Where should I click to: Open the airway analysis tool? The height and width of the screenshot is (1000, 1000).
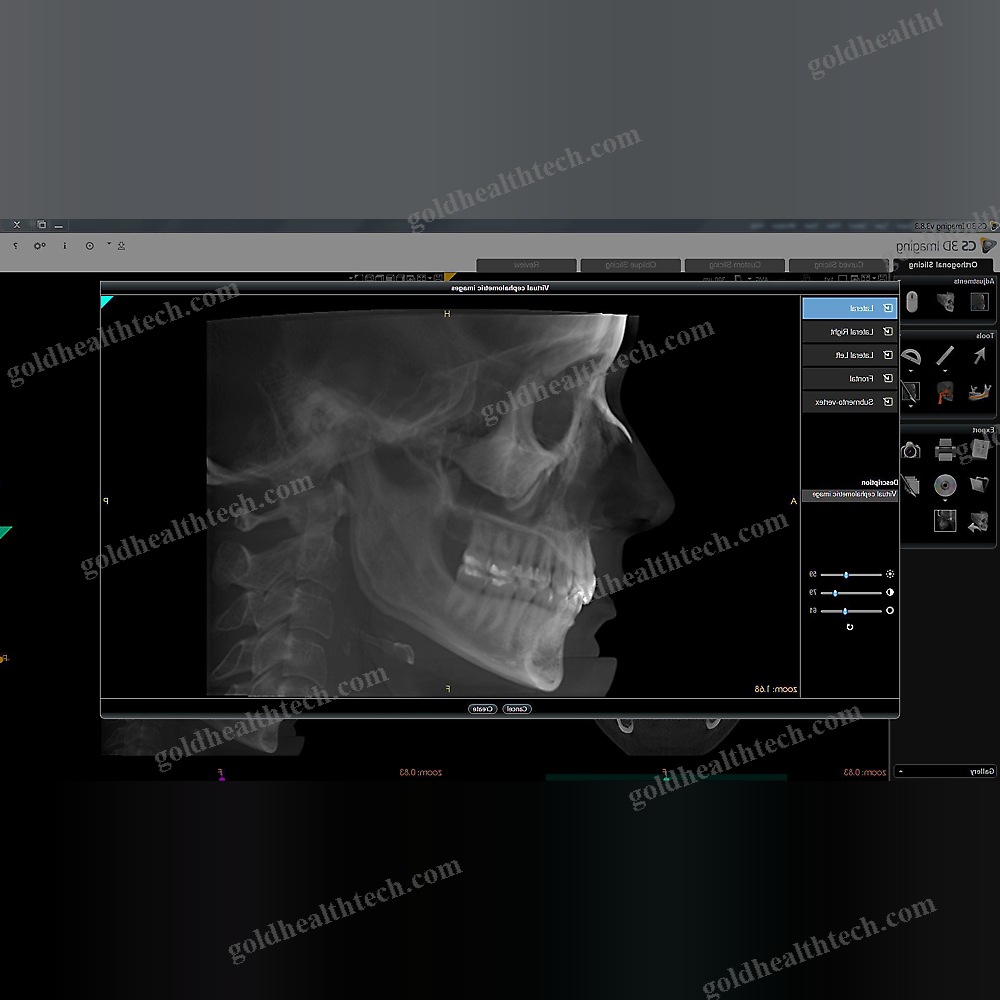click(945, 392)
